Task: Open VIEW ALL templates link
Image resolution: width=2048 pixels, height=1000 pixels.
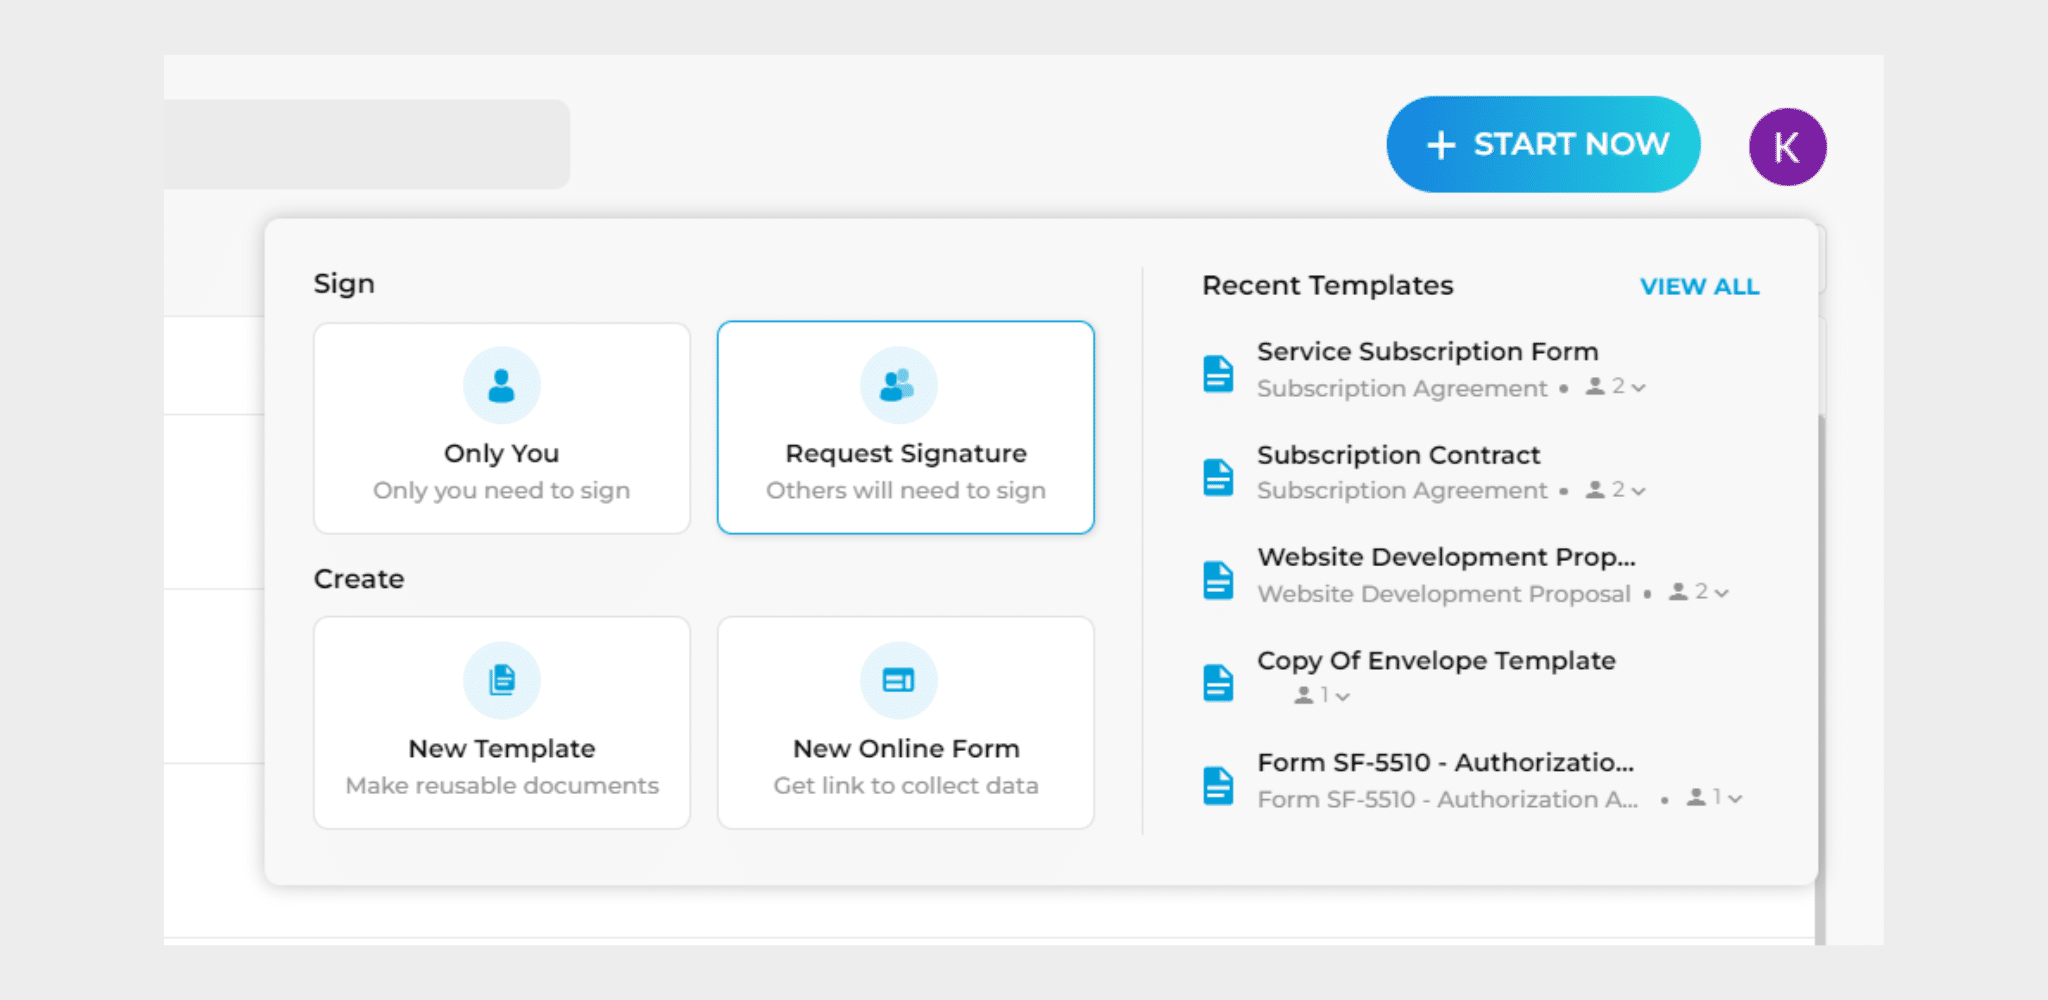Action: pyautogui.click(x=1699, y=287)
